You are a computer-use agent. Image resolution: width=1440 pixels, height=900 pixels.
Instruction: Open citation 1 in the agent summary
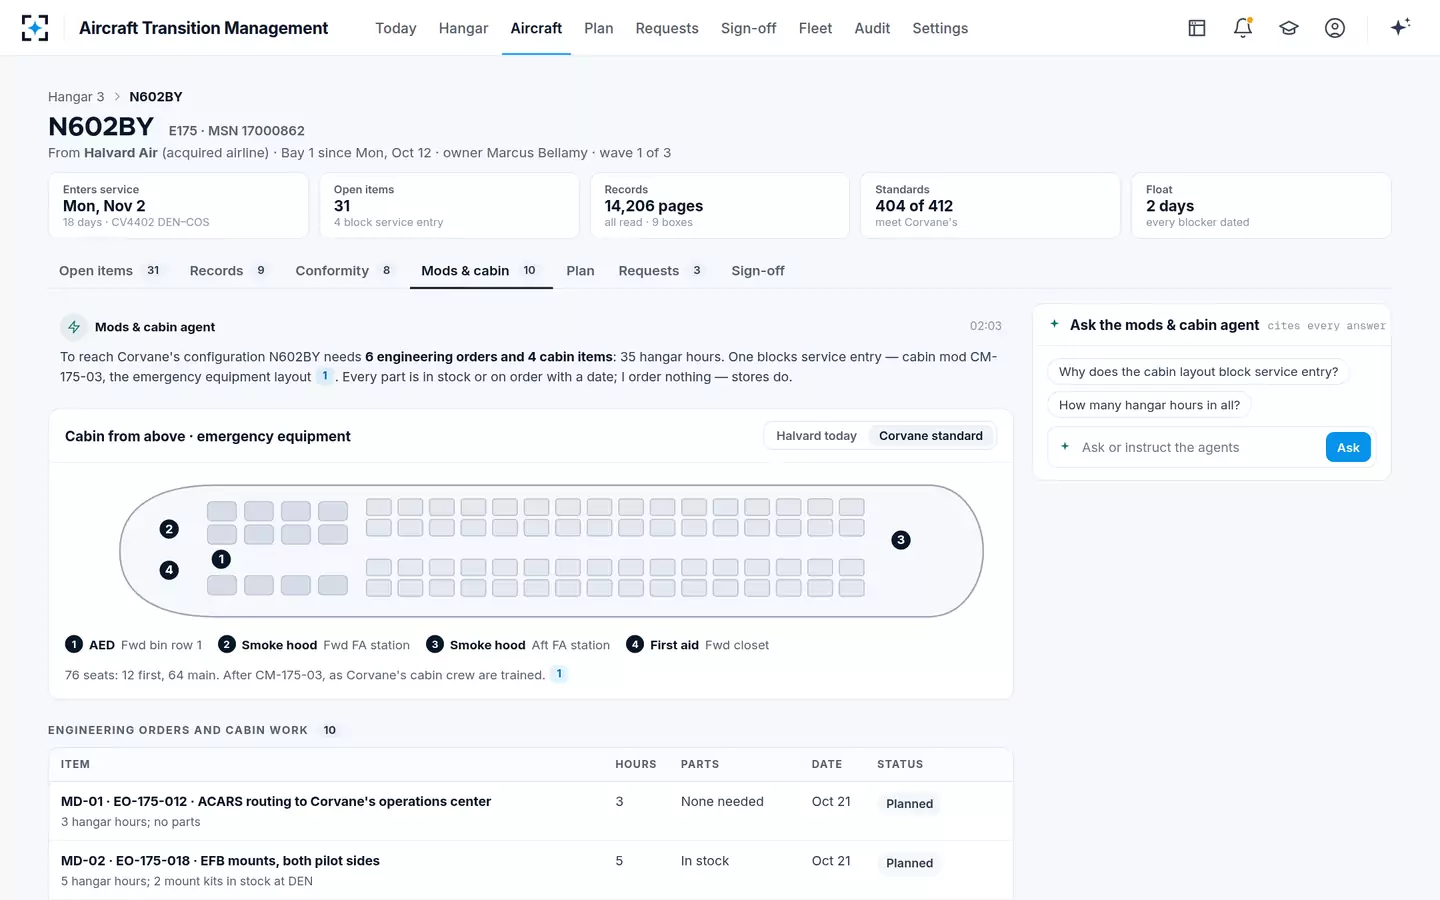tap(325, 376)
